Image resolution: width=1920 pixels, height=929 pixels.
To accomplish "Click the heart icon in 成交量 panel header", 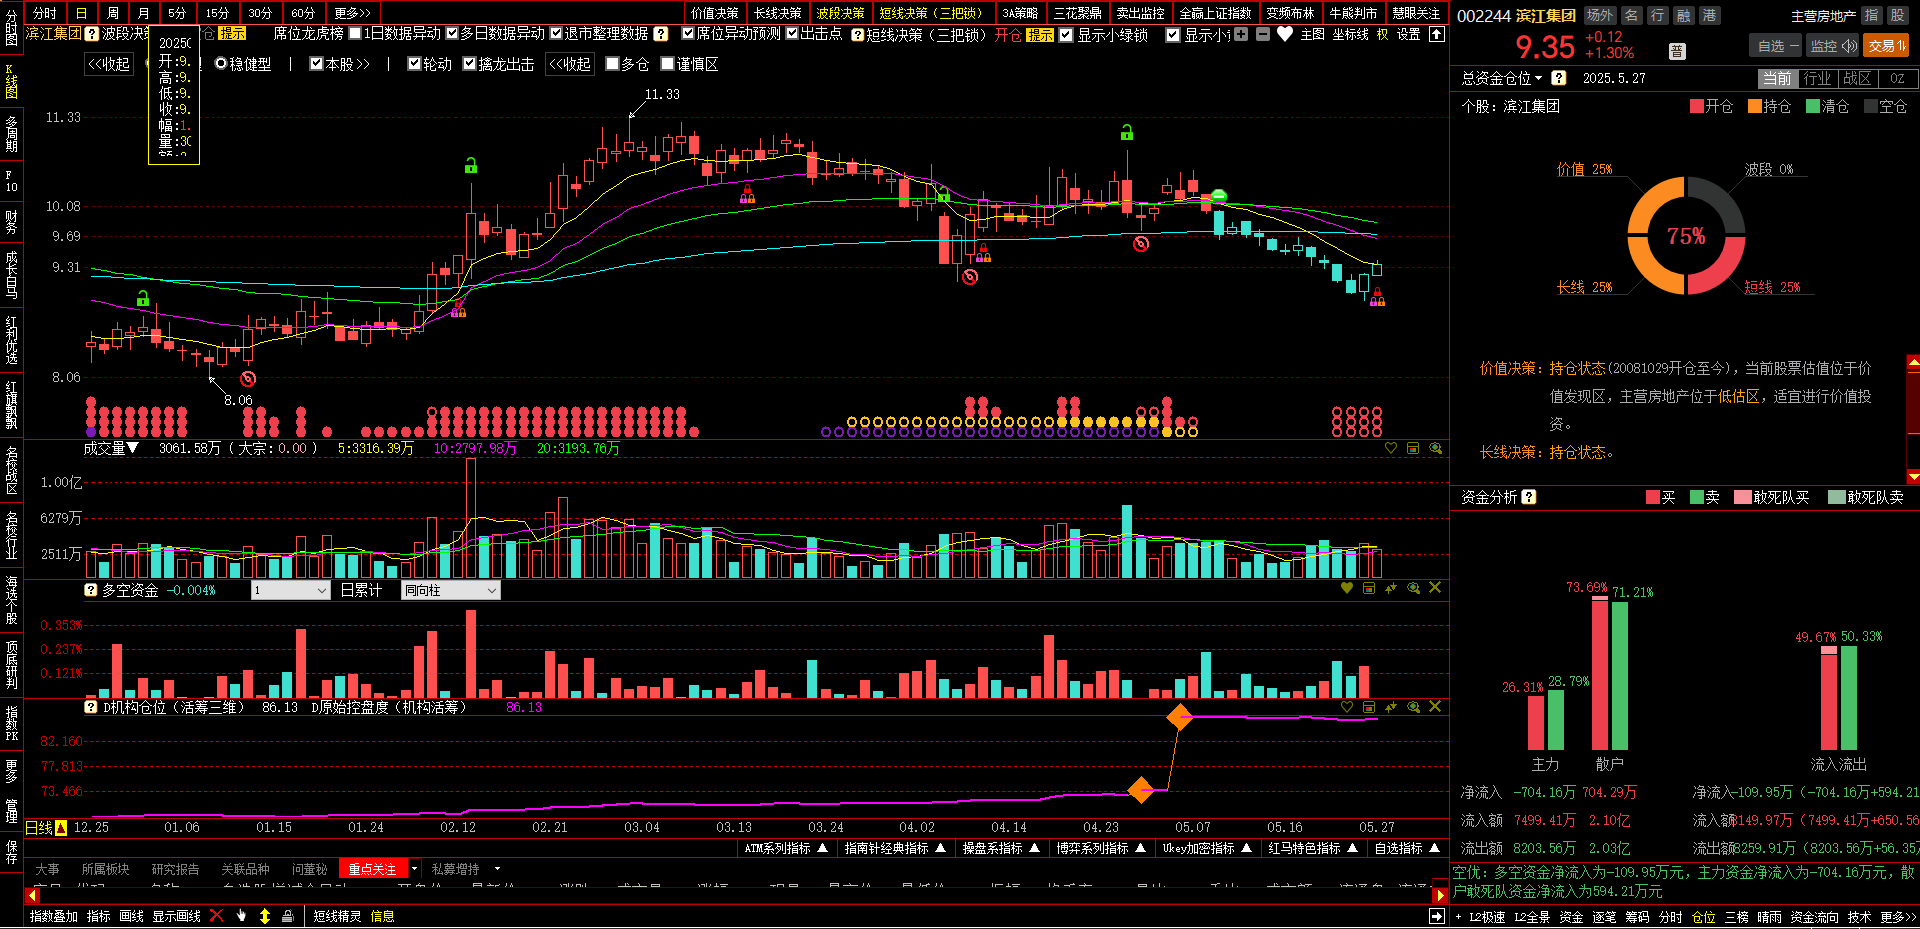I will [1391, 449].
